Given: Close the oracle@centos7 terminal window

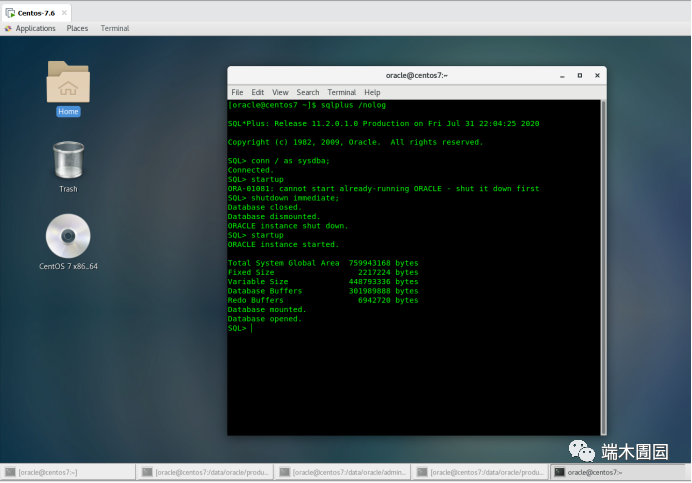Looking at the screenshot, I should (597, 75).
